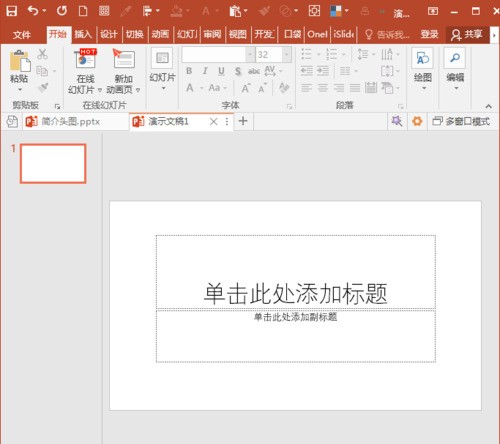Click the Save icon in quick access toolbar
The image size is (500, 444).
coord(12,11)
